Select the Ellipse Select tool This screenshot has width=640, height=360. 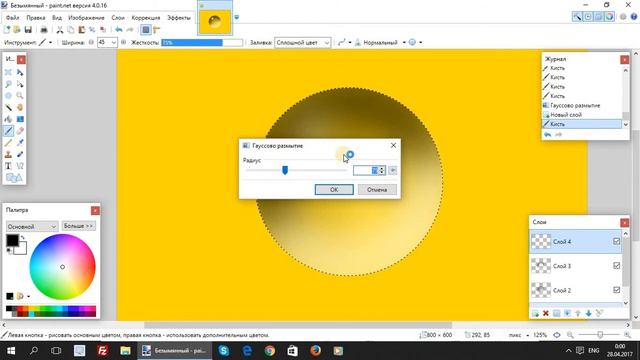(x=8, y=96)
